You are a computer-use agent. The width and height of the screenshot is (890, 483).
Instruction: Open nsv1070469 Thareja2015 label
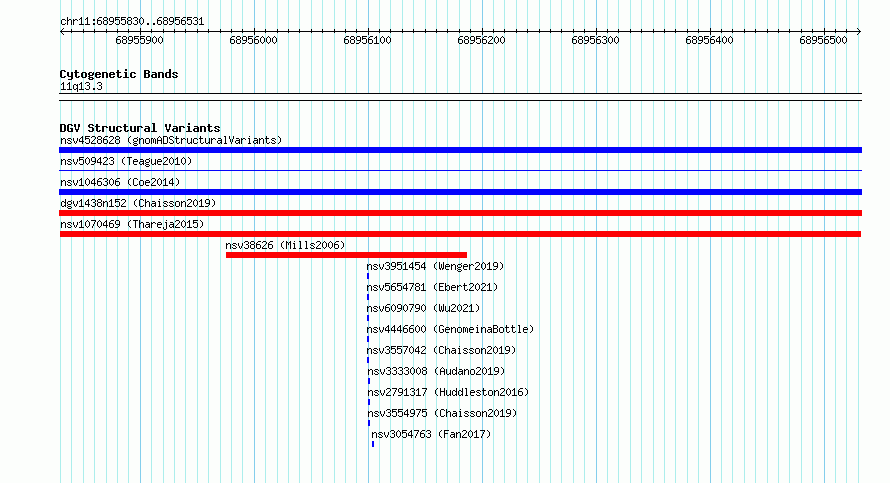click(132, 224)
